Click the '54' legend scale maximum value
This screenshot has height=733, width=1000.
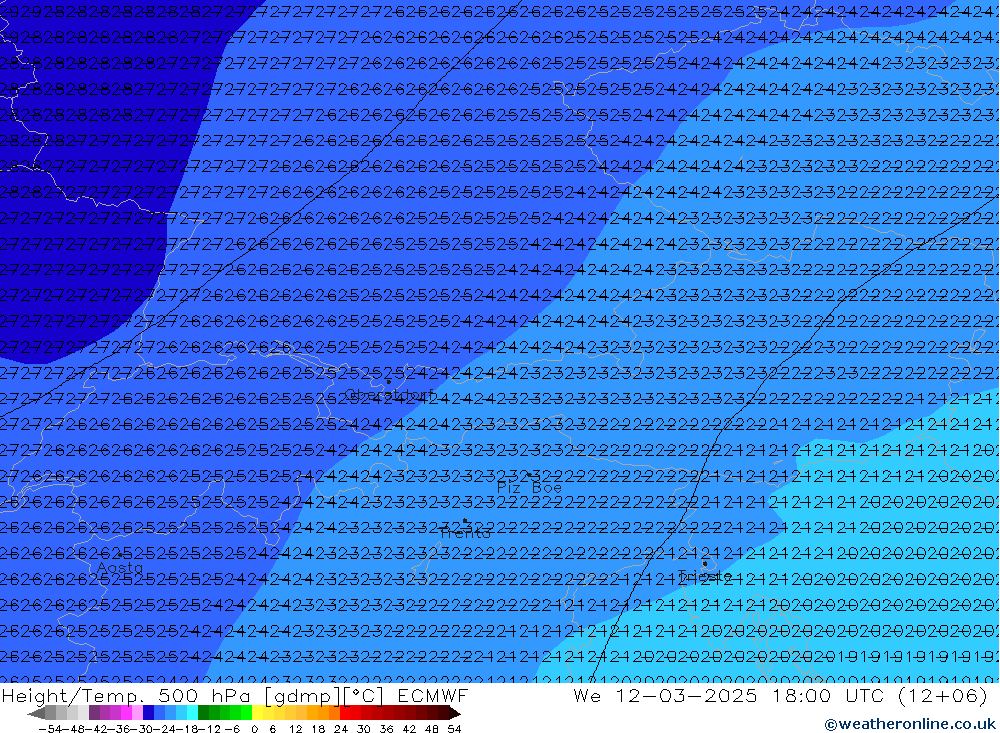coord(454,729)
